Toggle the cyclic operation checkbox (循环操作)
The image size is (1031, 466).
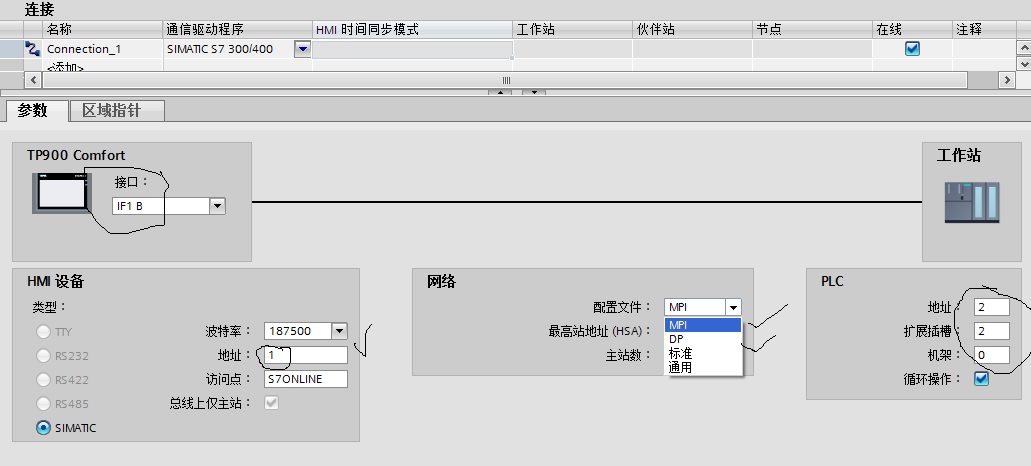[981, 379]
